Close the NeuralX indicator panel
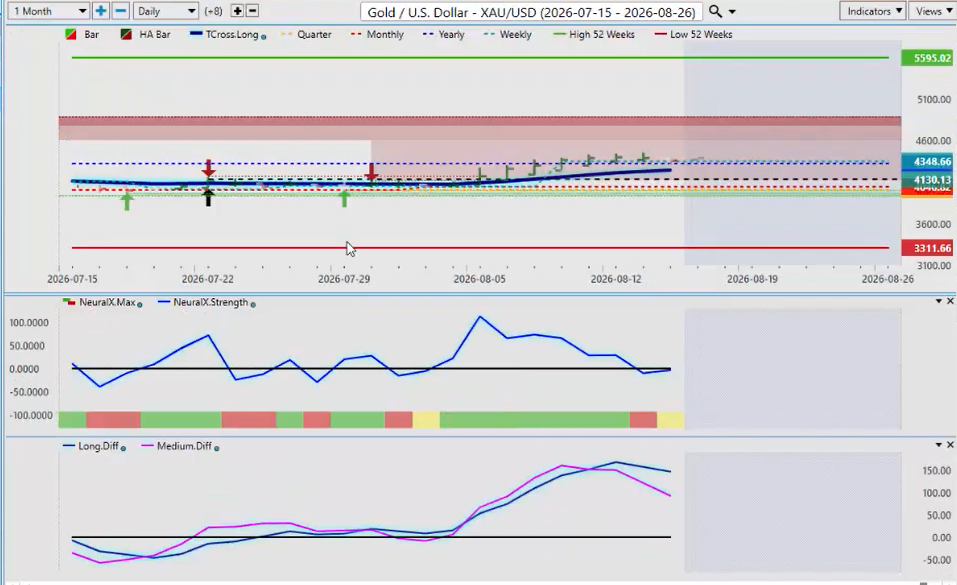The width and height of the screenshot is (957, 585). pos(950,301)
